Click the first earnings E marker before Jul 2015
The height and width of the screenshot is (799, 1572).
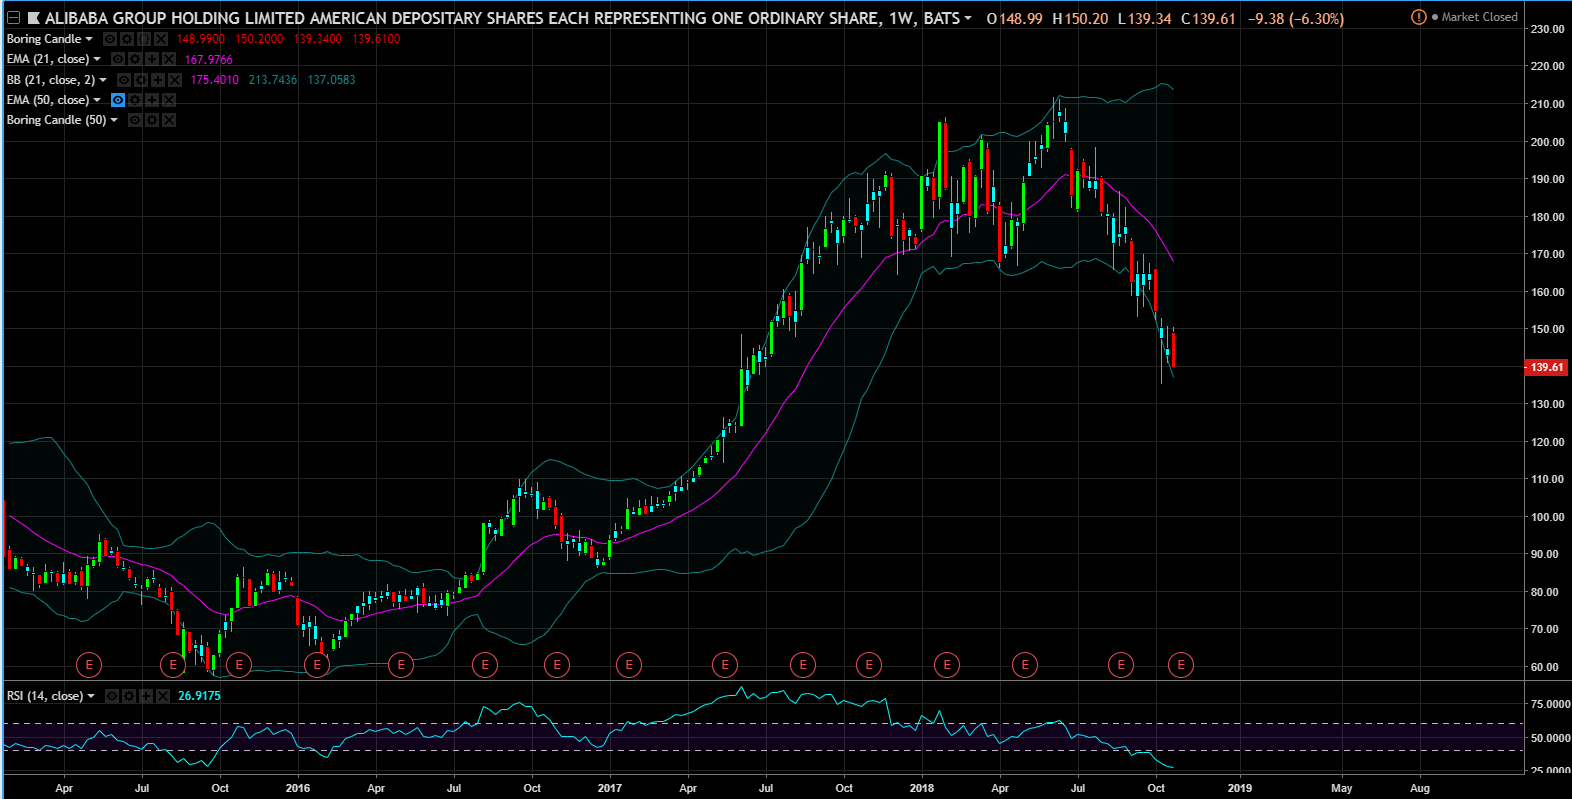pos(89,664)
